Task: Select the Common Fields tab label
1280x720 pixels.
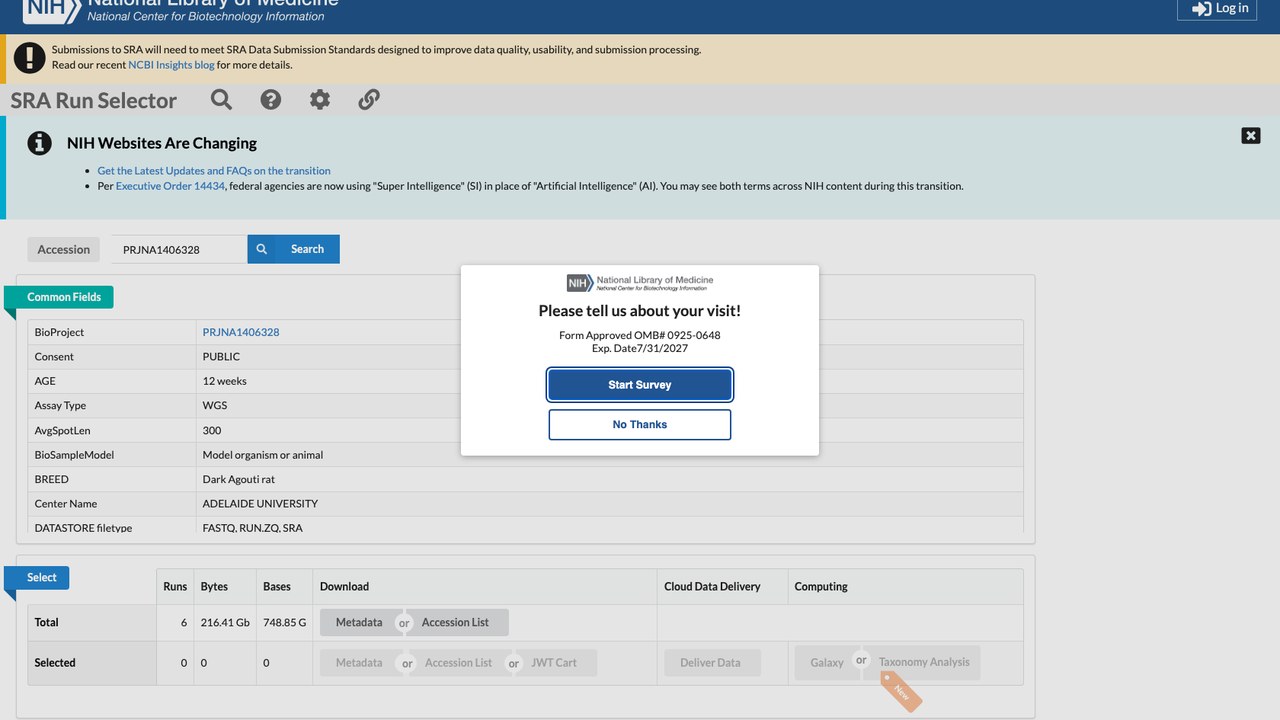Action: [64, 297]
